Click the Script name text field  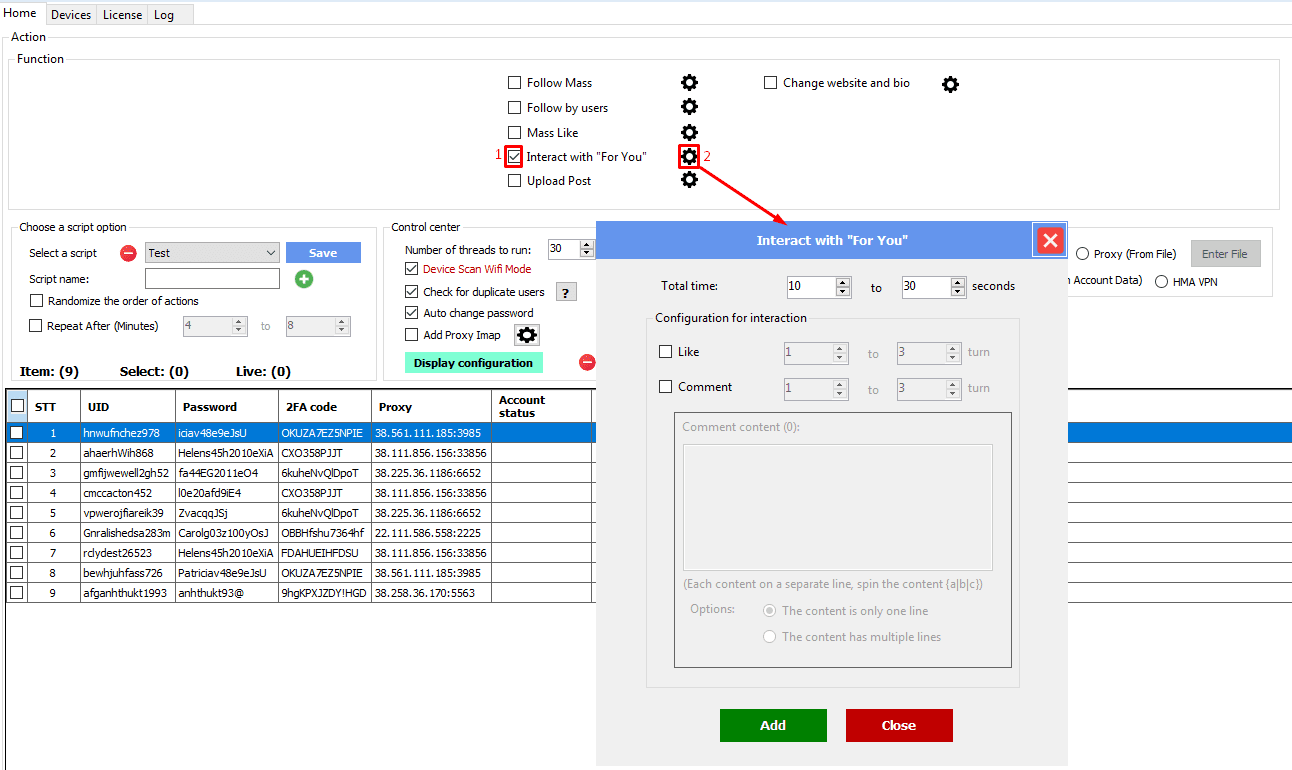212,279
